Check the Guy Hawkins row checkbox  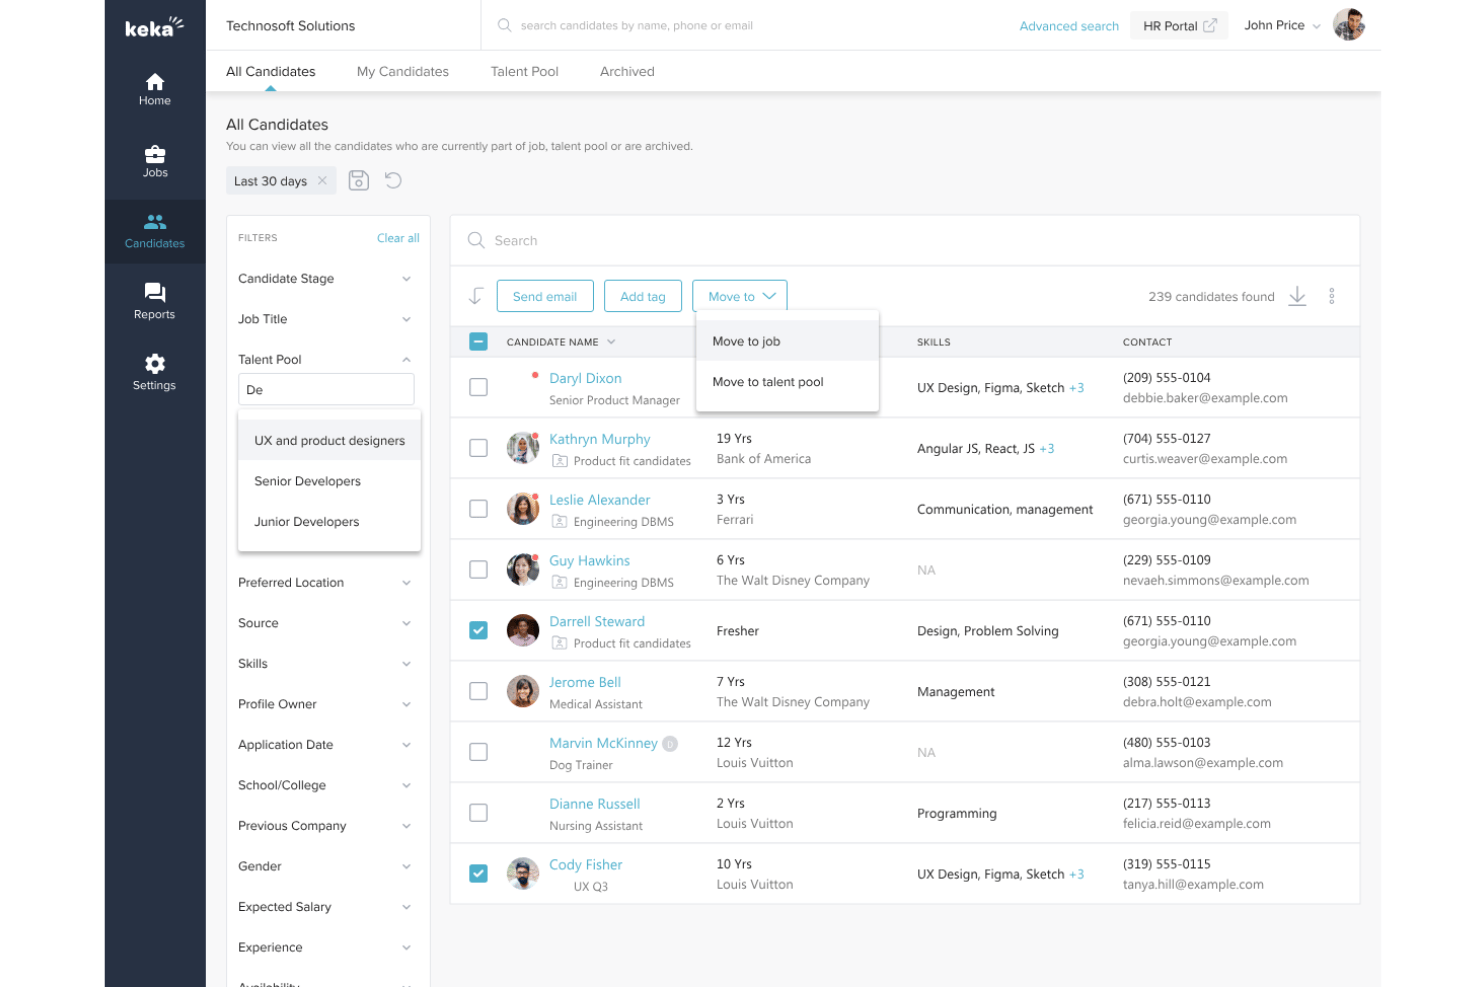[x=479, y=570]
